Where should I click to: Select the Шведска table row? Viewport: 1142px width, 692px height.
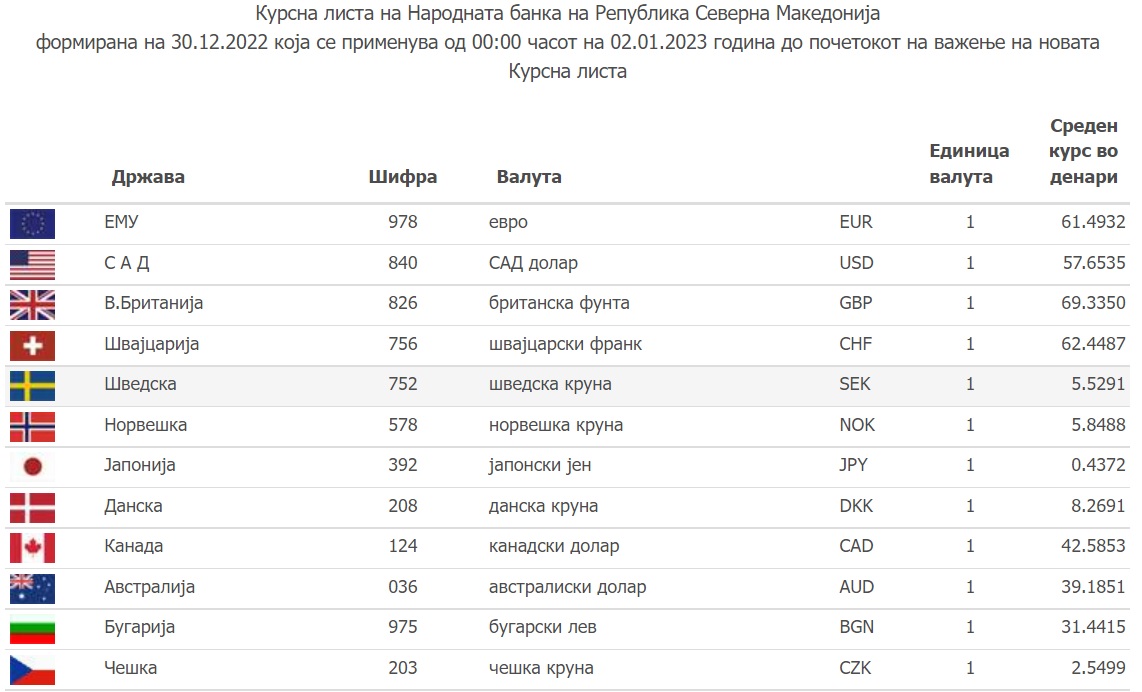tap(567, 386)
